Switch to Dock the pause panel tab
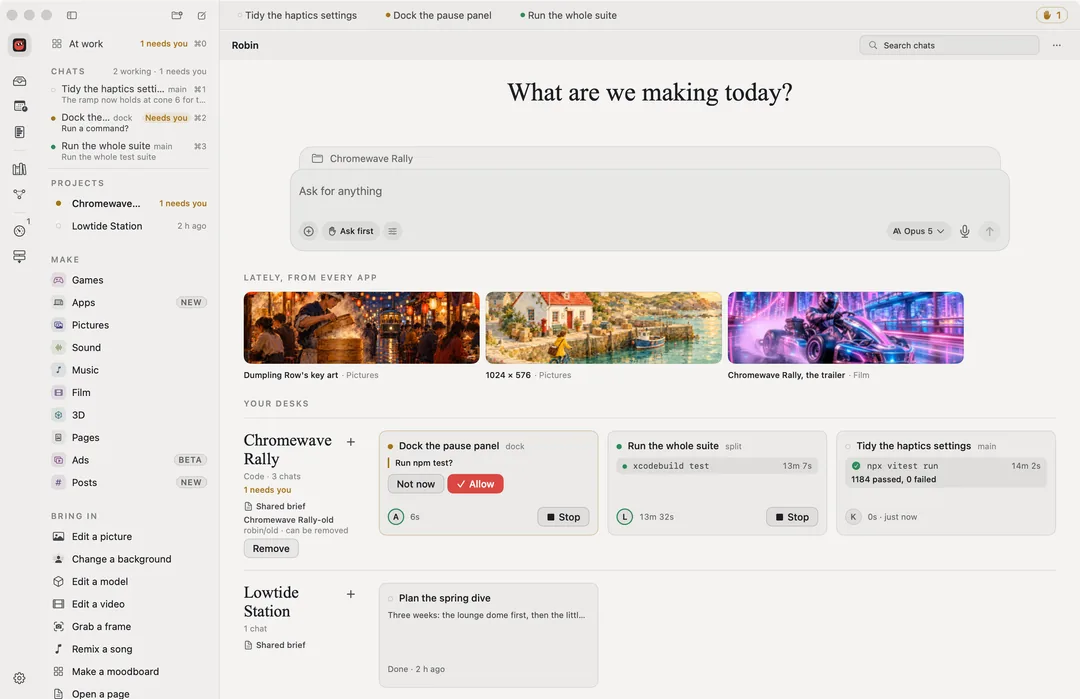 [x=438, y=15]
